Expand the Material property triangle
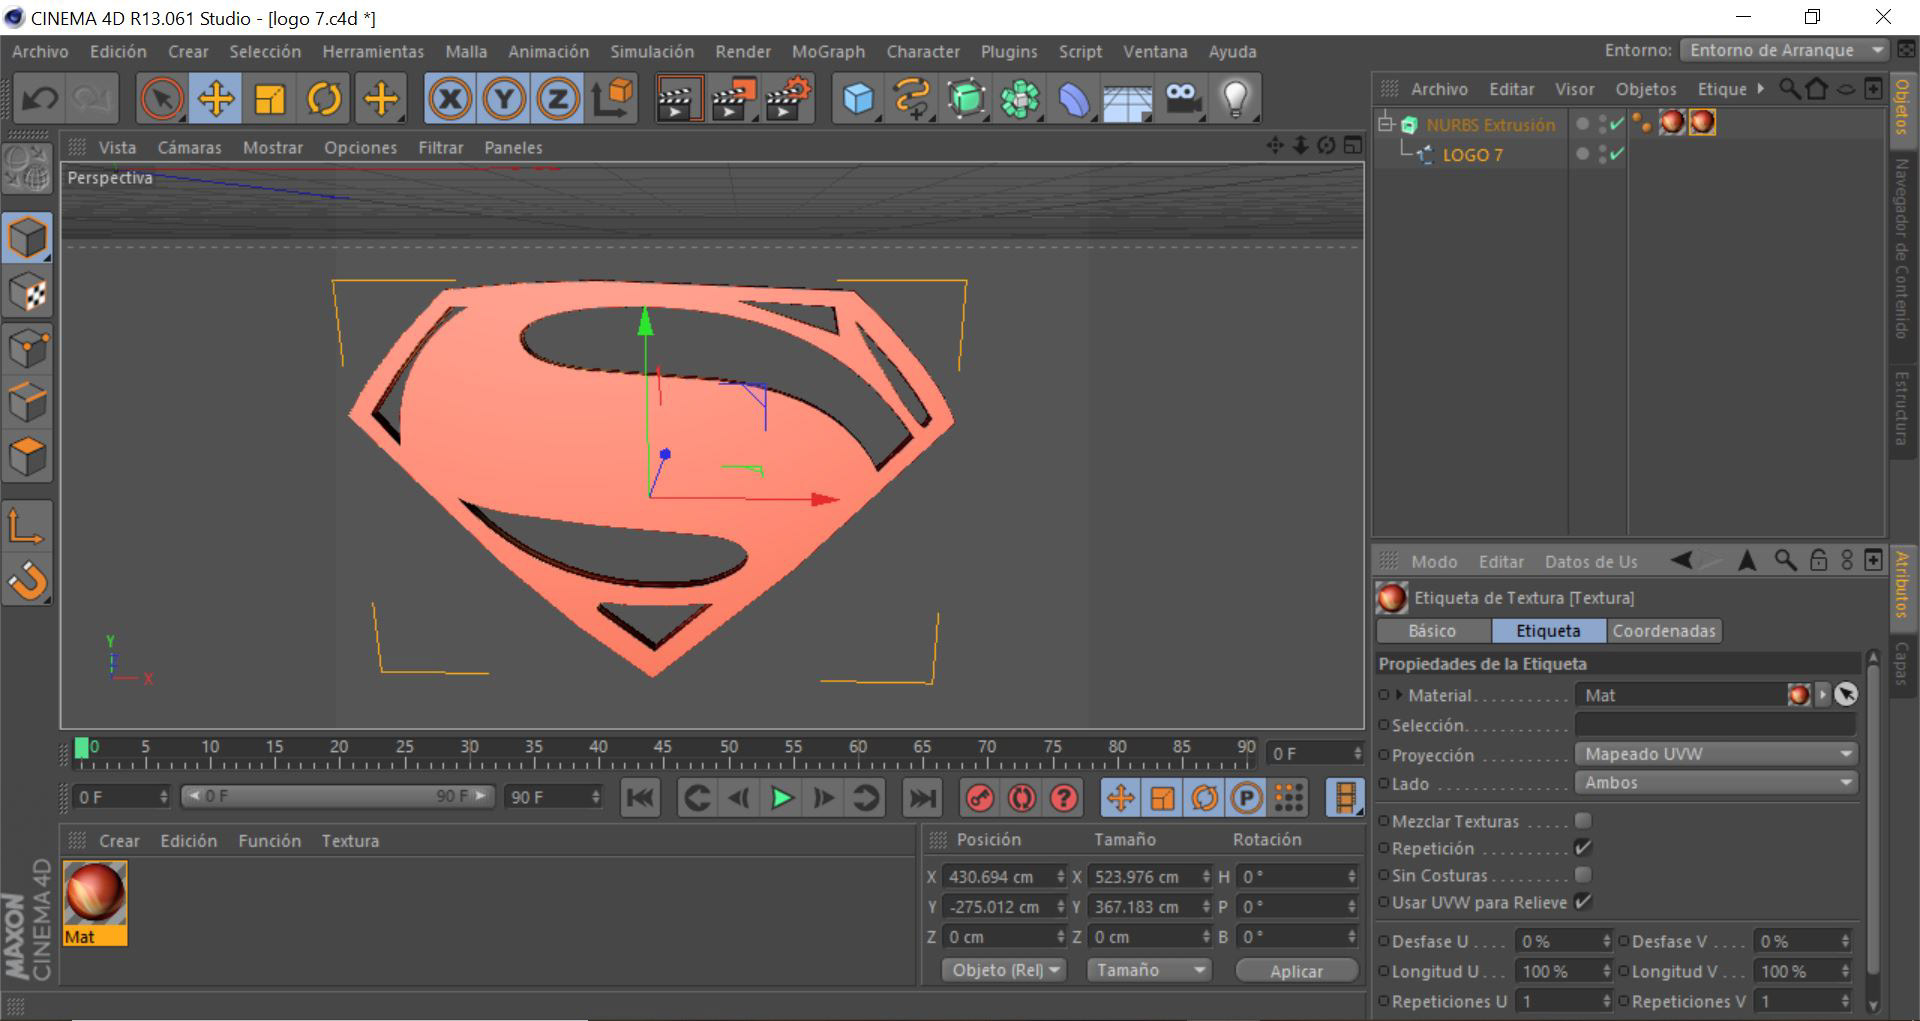The height and width of the screenshot is (1021, 1920). [1399, 695]
